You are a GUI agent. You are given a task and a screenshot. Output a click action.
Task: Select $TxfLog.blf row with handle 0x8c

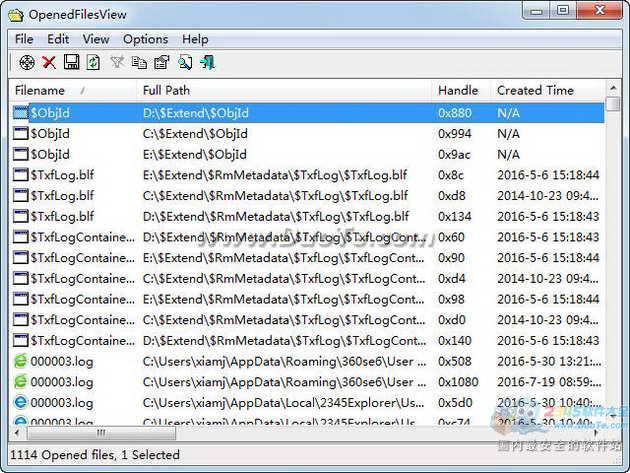(x=307, y=175)
